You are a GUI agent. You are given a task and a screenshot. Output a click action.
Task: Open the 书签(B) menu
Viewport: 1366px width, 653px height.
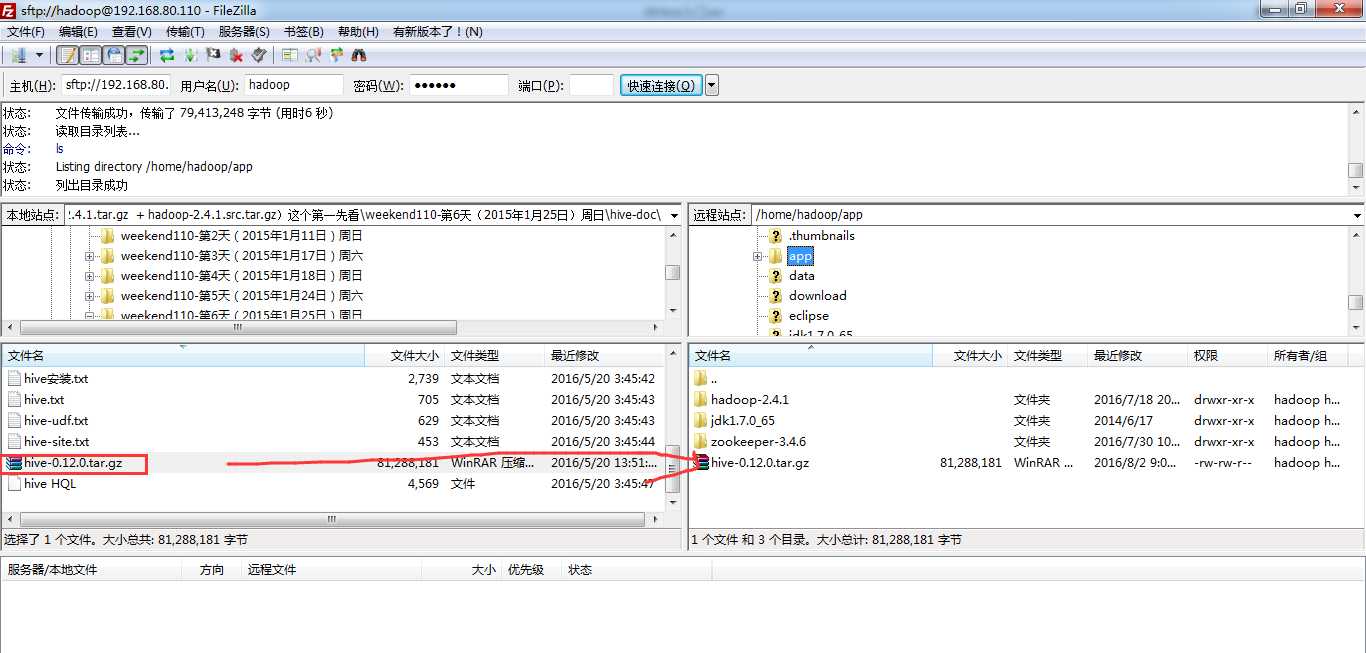pos(304,31)
